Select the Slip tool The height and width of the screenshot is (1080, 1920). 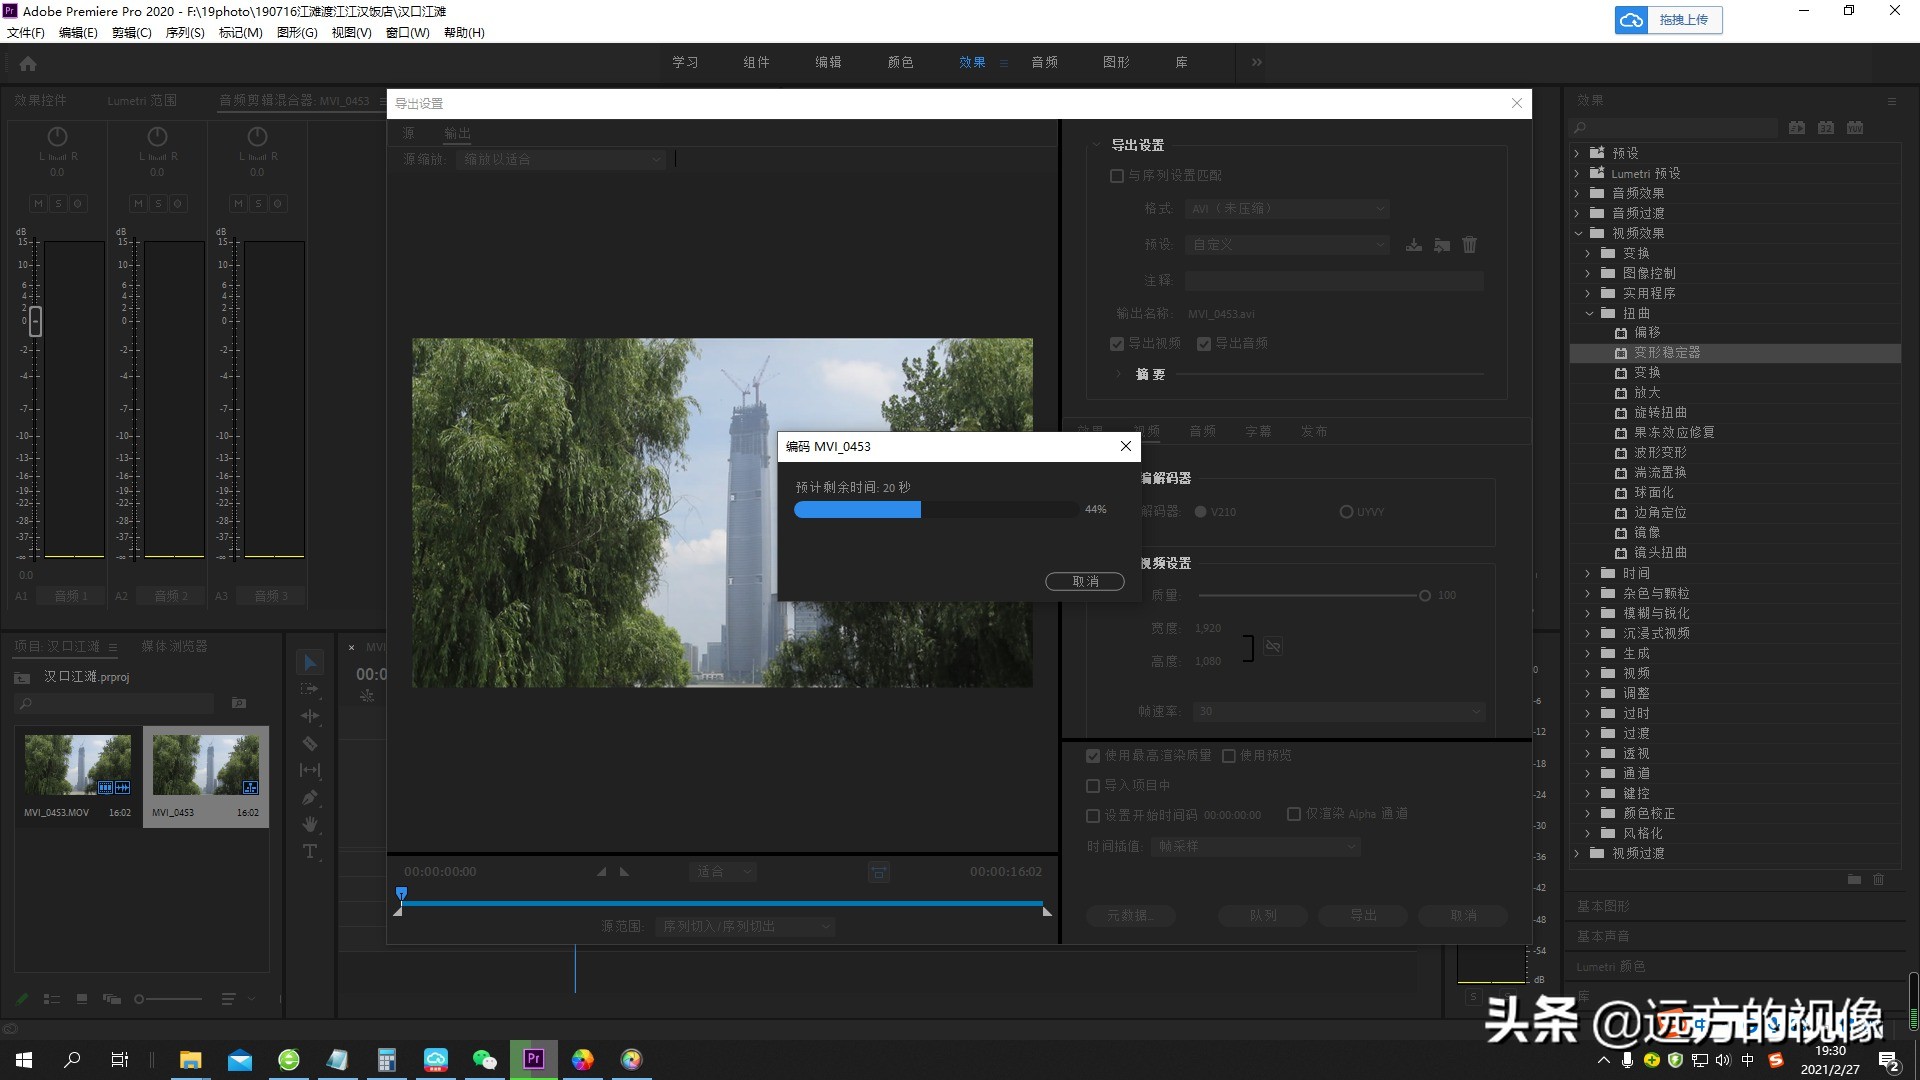pyautogui.click(x=310, y=770)
